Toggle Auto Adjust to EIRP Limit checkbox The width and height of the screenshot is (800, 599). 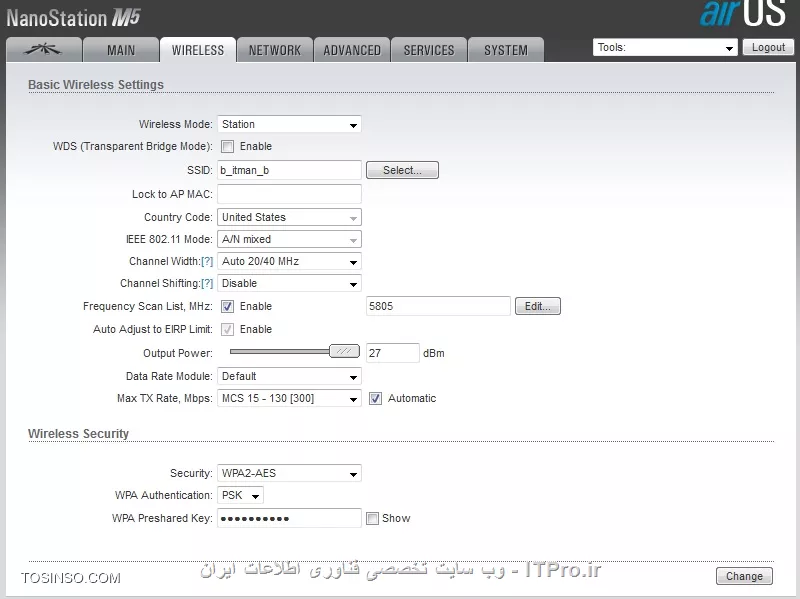228,329
